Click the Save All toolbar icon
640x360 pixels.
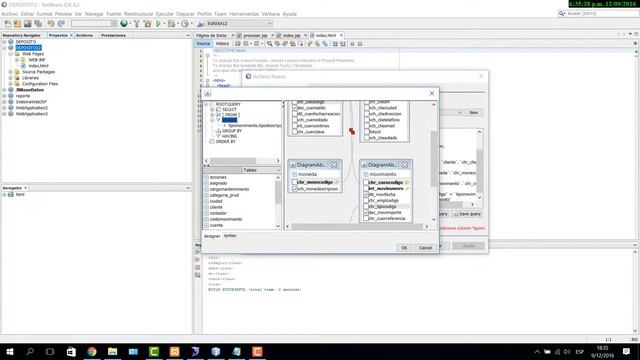(38, 24)
